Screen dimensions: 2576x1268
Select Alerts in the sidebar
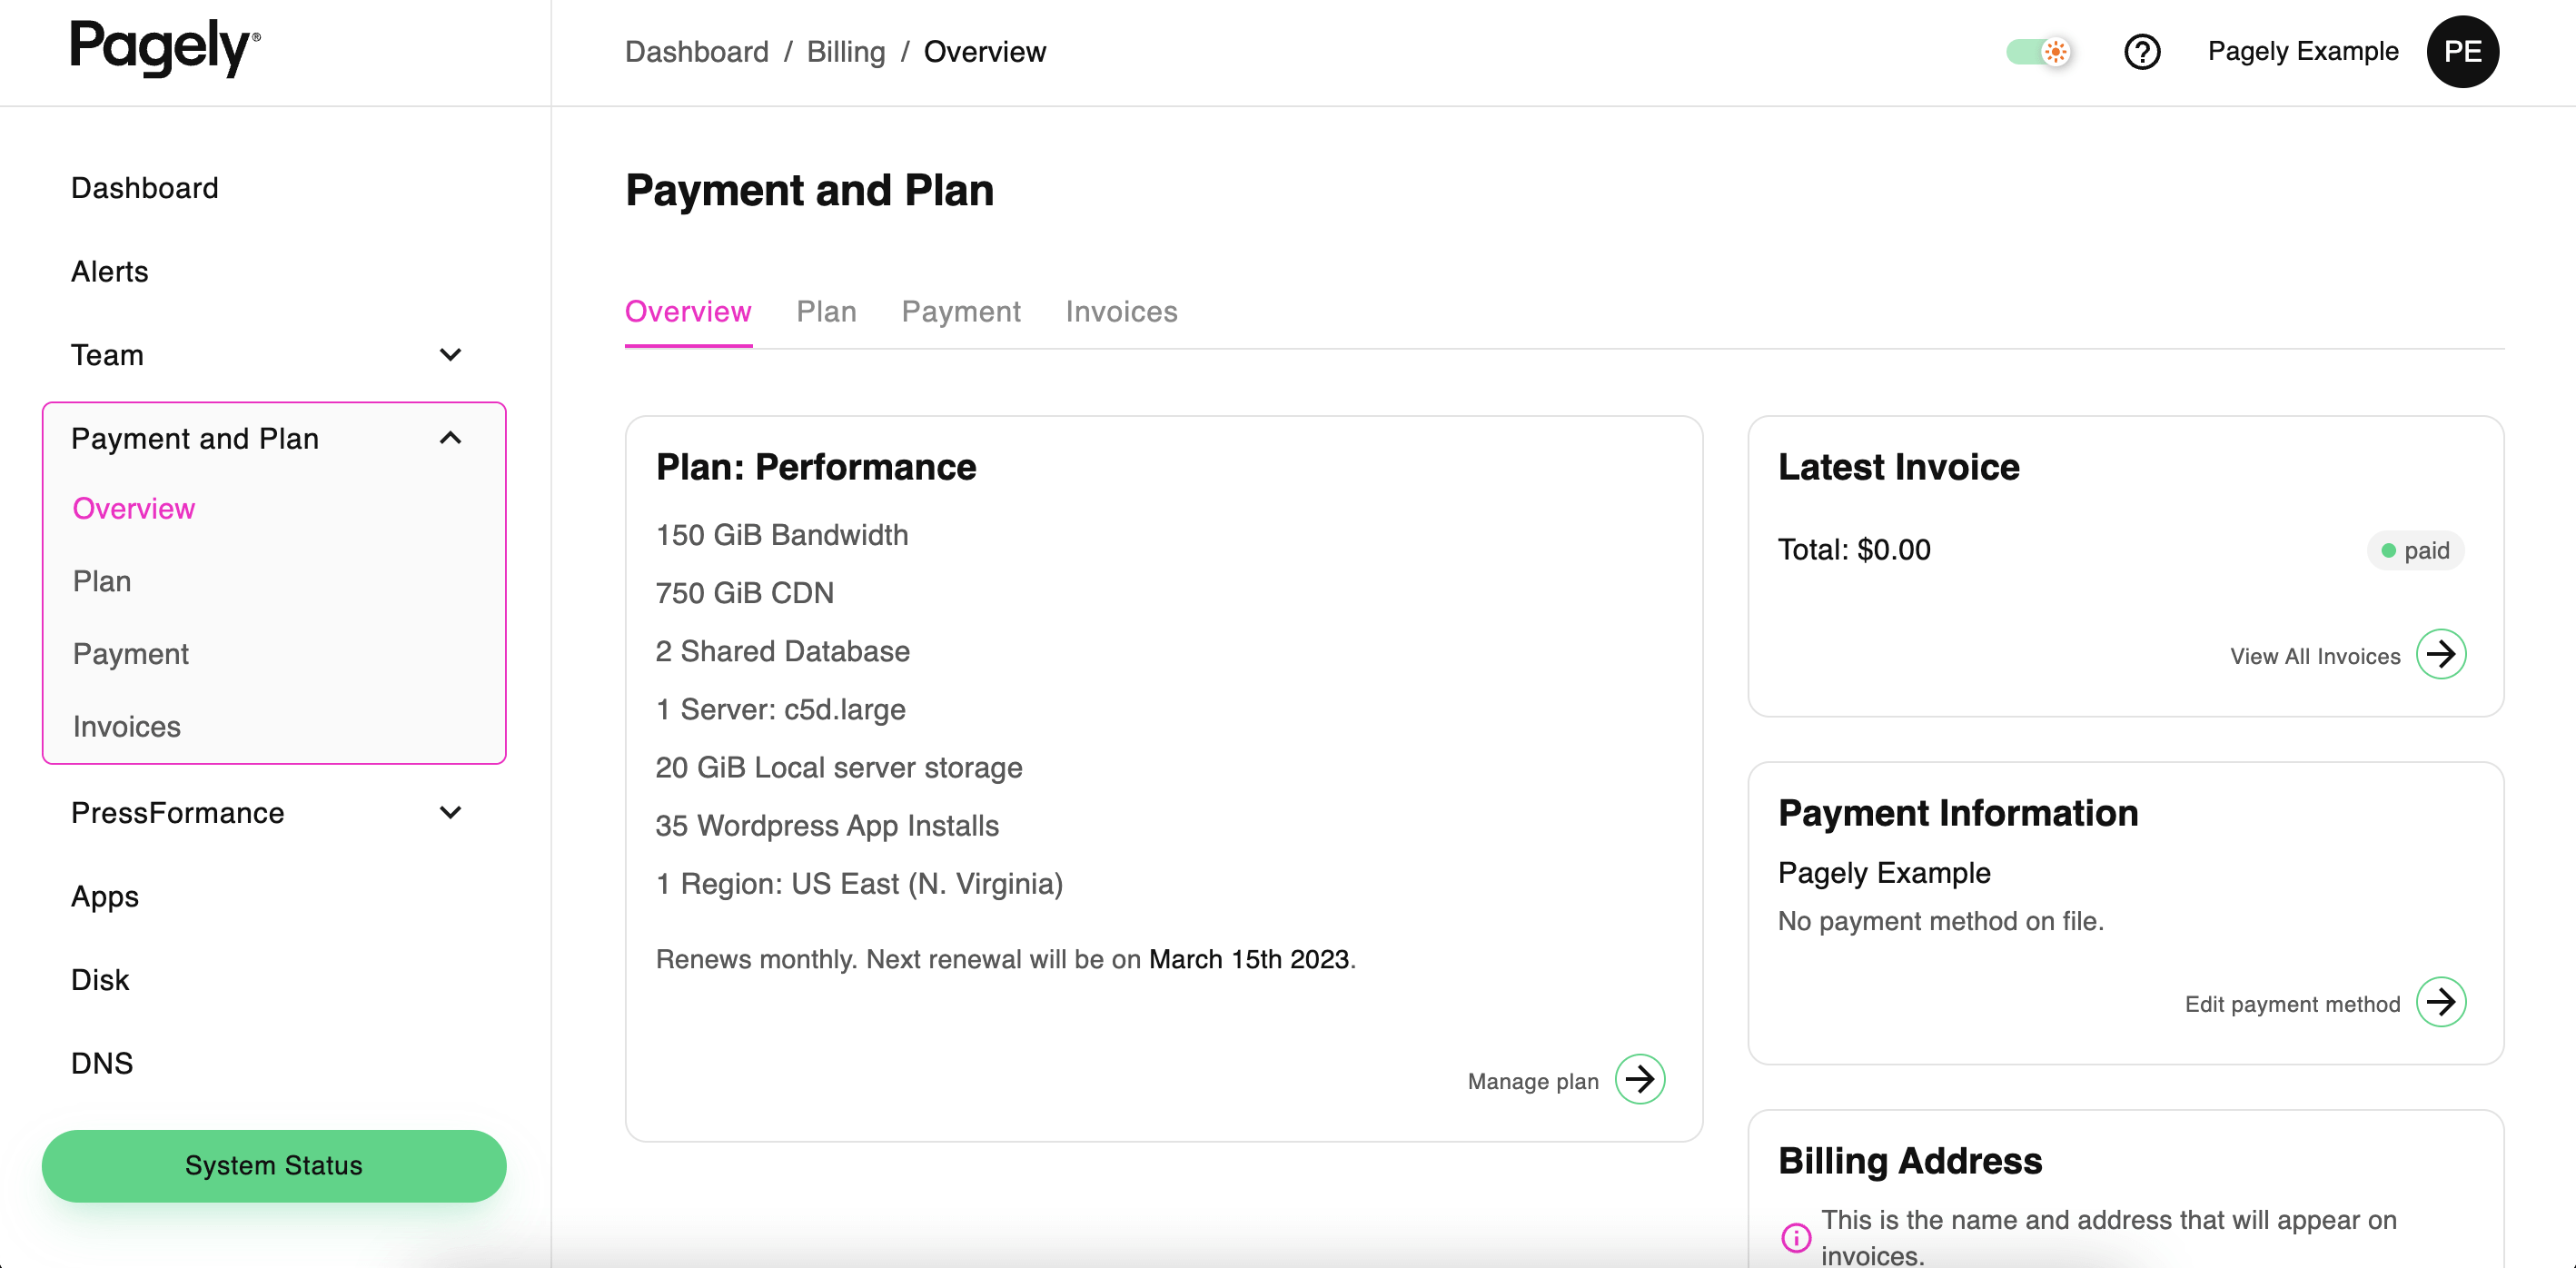coord(109,271)
